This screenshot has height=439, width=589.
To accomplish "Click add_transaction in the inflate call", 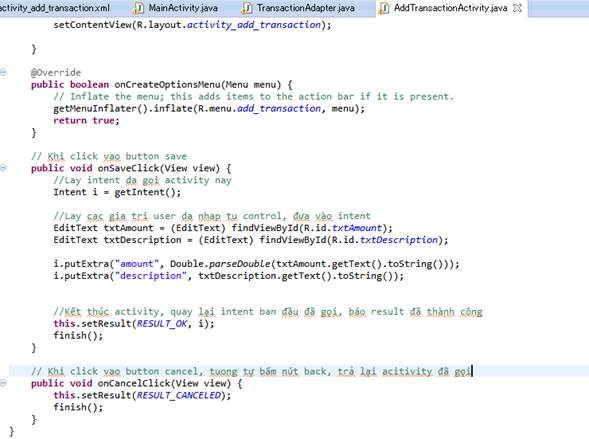I will coord(279,109).
